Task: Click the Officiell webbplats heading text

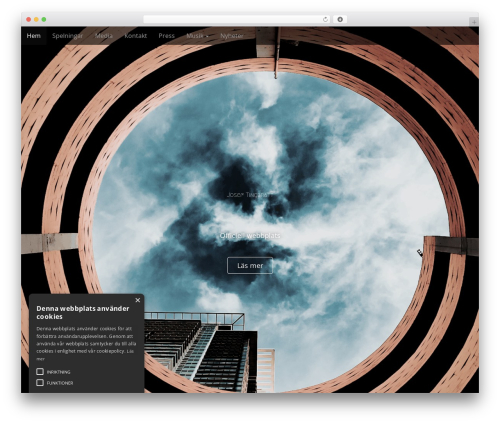Action: (x=250, y=236)
